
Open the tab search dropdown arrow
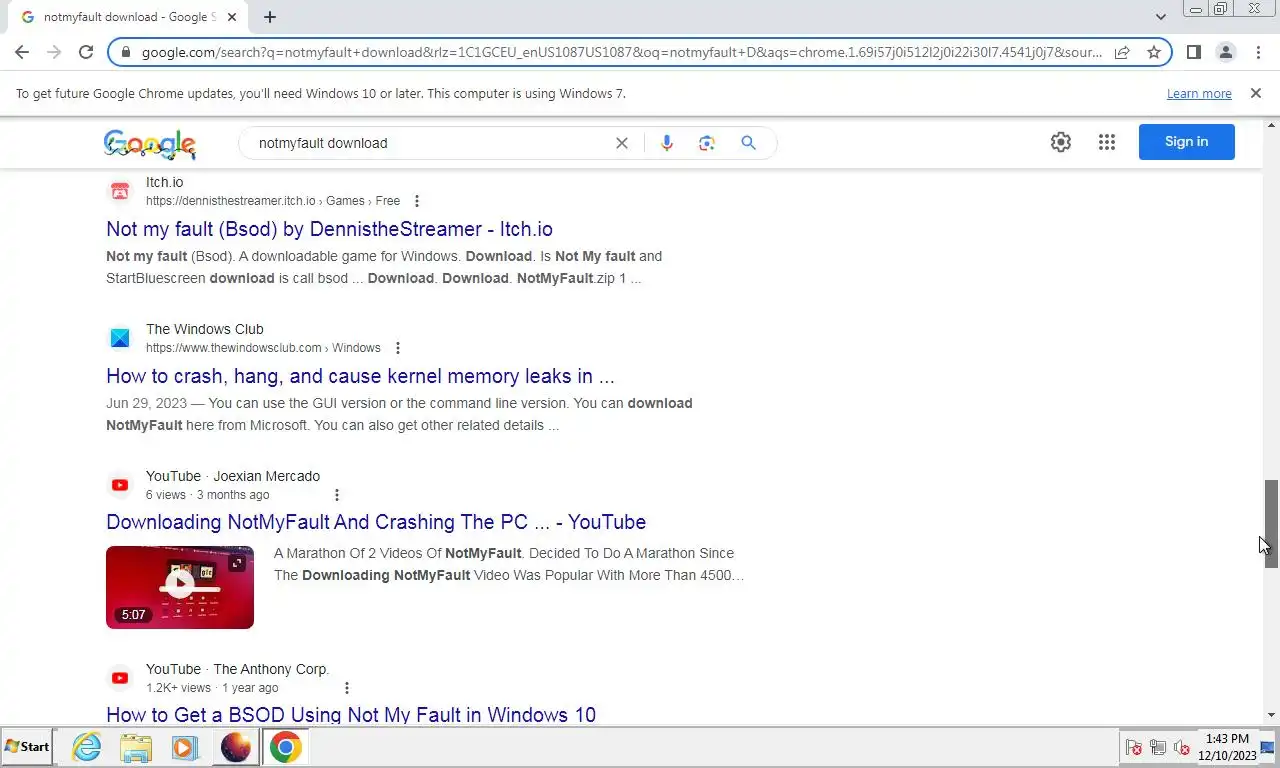coord(1160,16)
